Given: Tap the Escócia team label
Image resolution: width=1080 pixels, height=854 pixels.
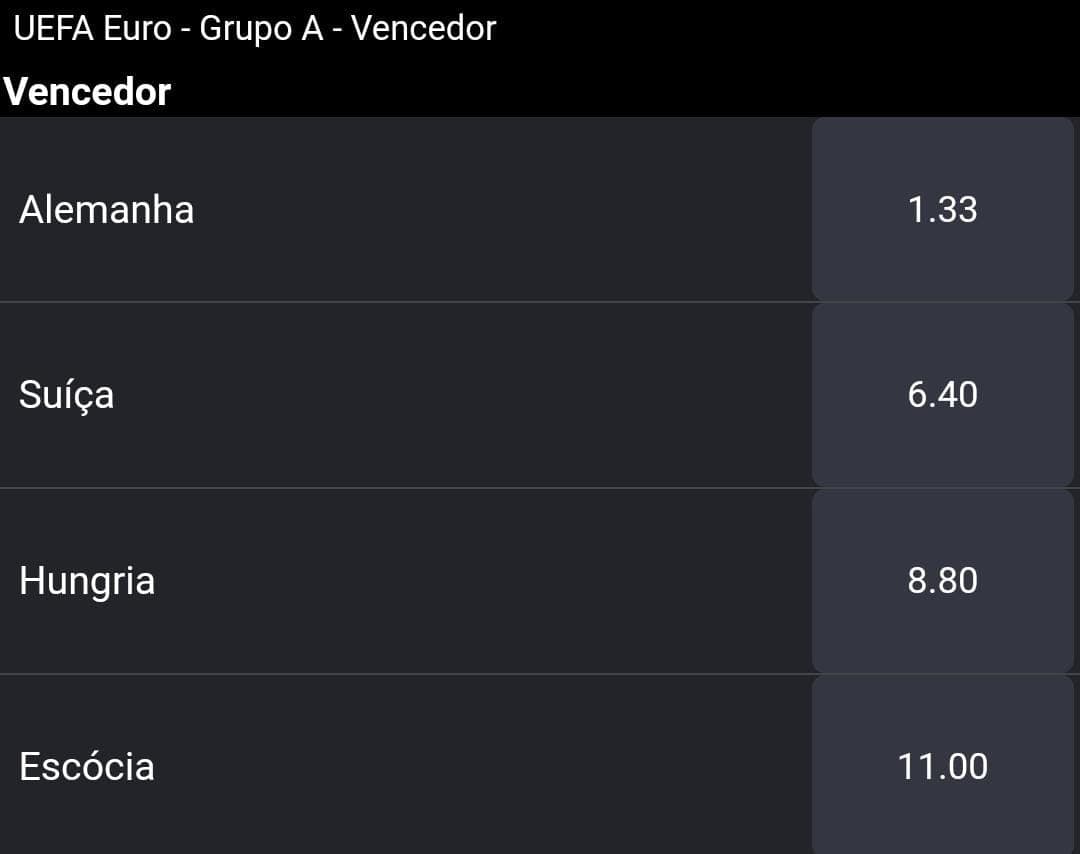Looking at the screenshot, I should 87,767.
